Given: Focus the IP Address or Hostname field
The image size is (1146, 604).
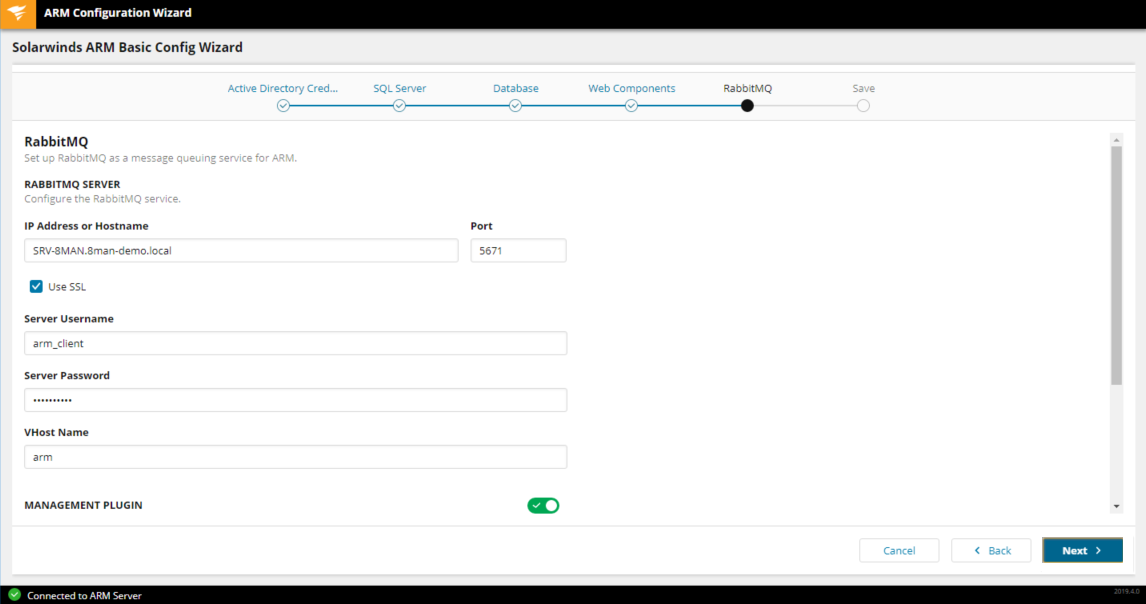Looking at the screenshot, I should [x=241, y=251].
